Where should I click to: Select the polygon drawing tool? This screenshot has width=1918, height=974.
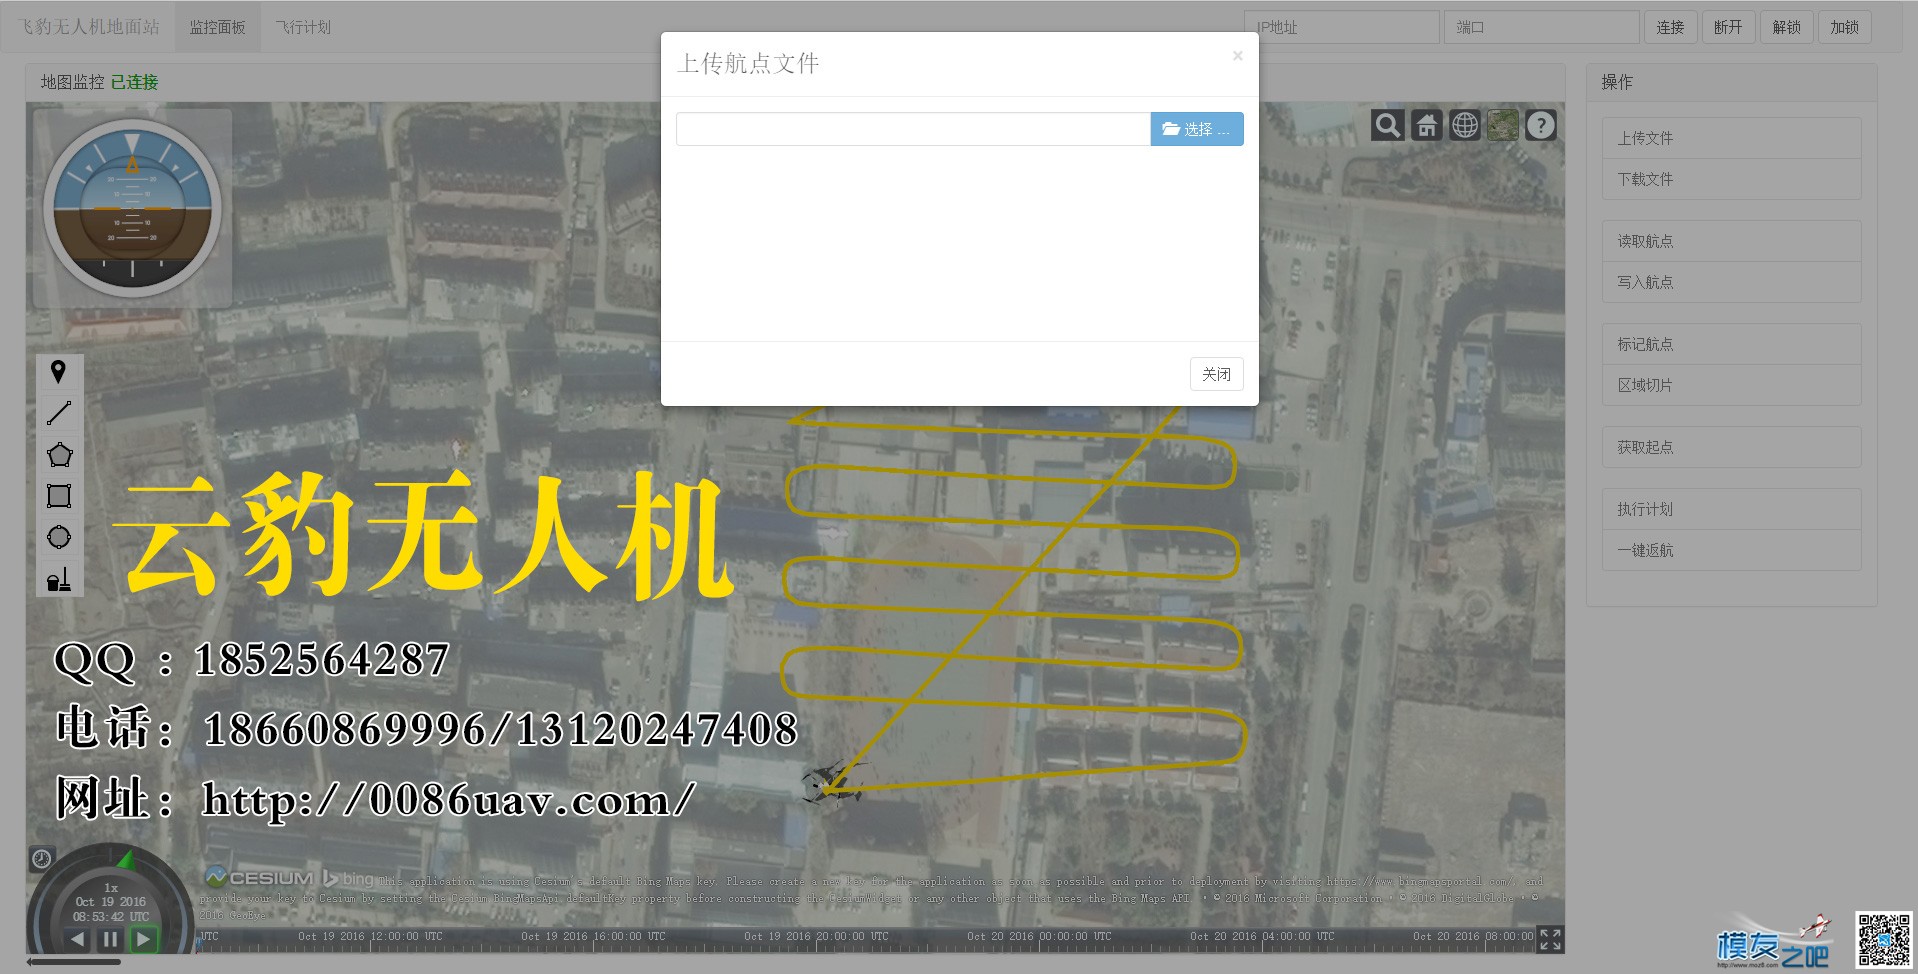coord(59,455)
